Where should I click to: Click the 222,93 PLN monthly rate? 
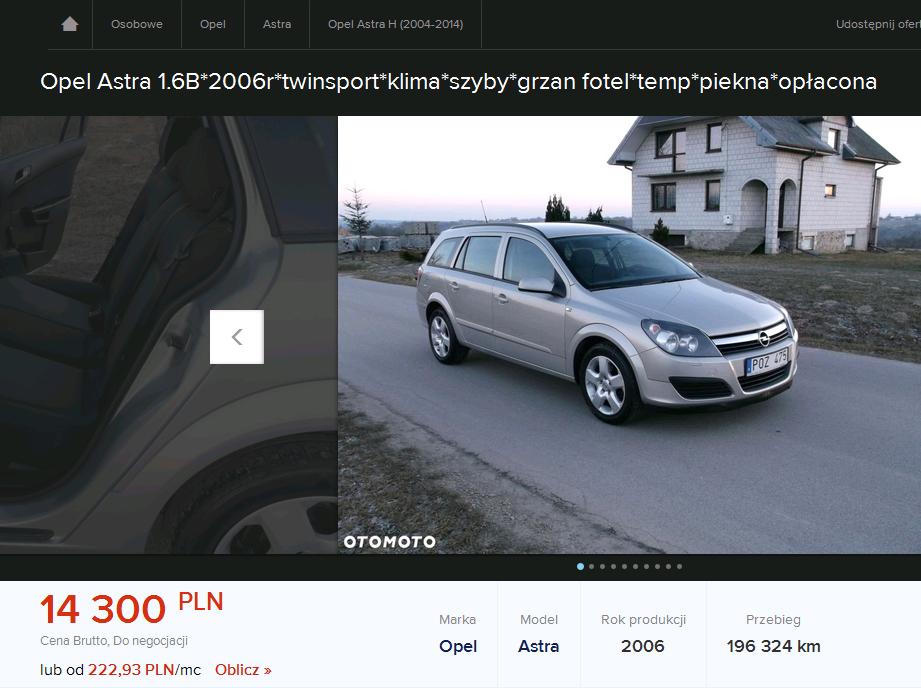131,670
